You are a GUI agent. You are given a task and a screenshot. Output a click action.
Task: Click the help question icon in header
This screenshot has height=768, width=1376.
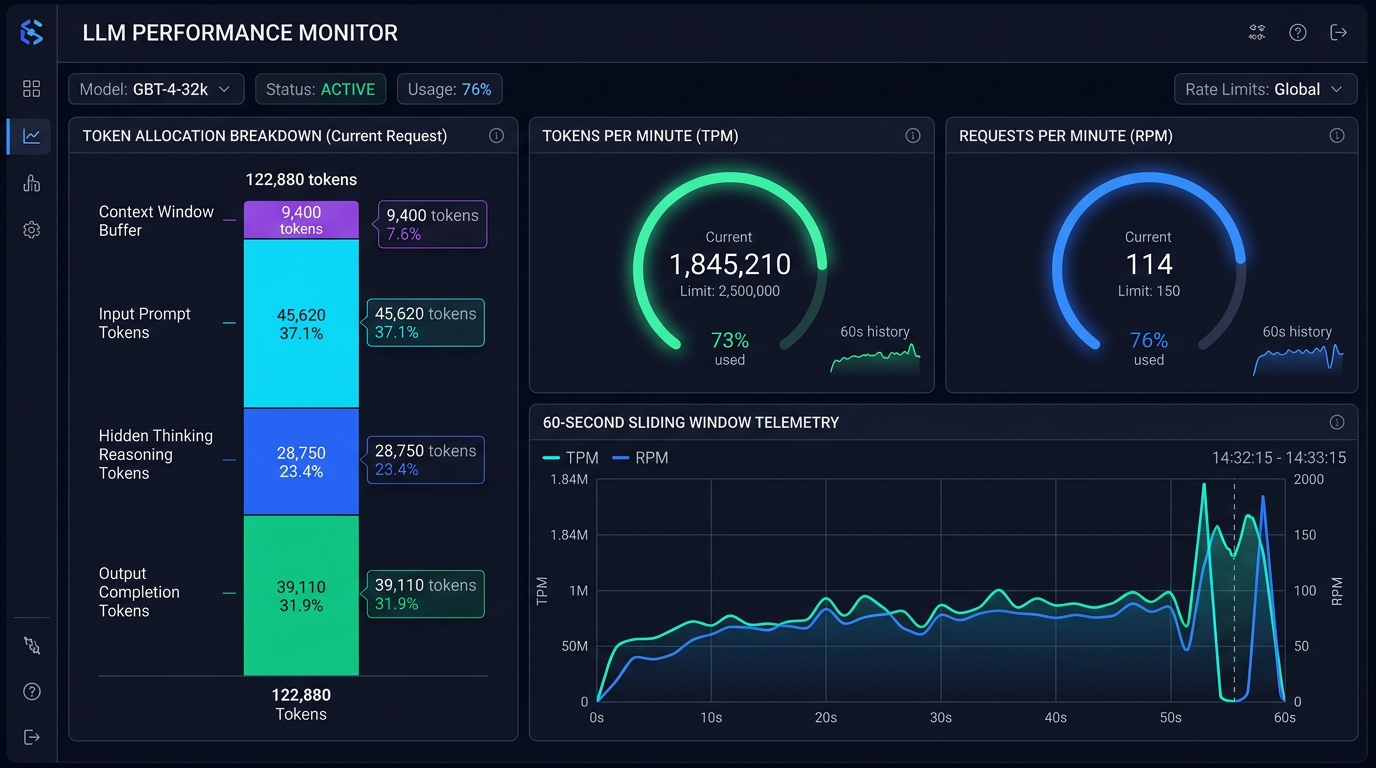point(1298,33)
